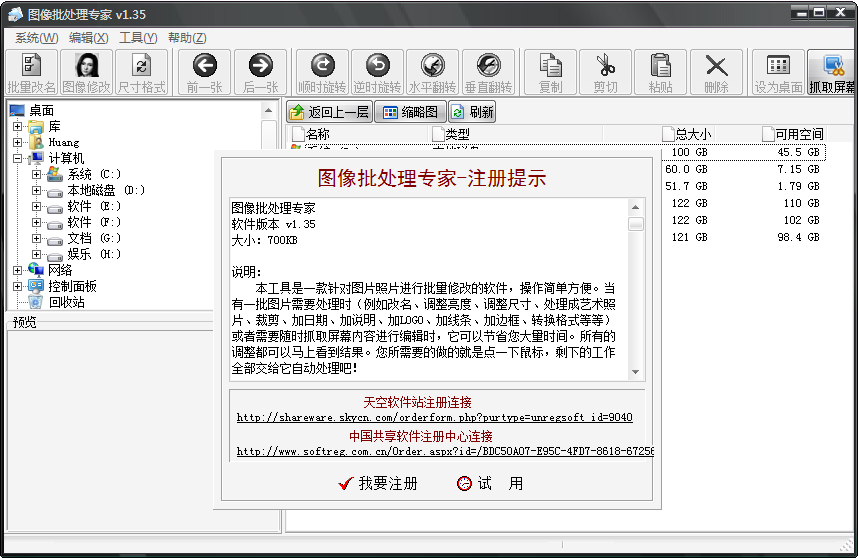
Task: Click 我要注册 register button
Action: (378, 483)
